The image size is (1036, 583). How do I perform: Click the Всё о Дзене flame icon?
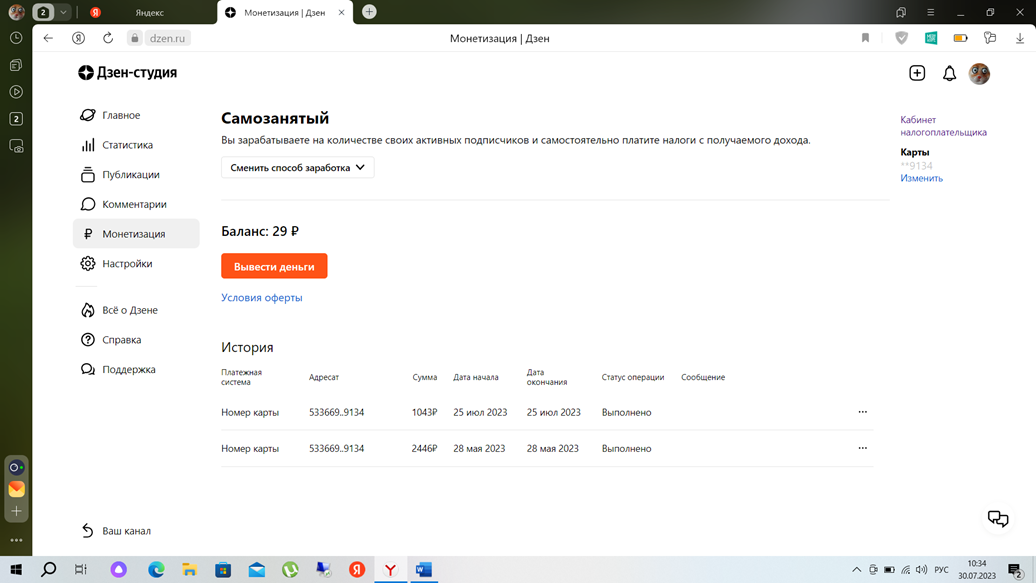tap(87, 310)
